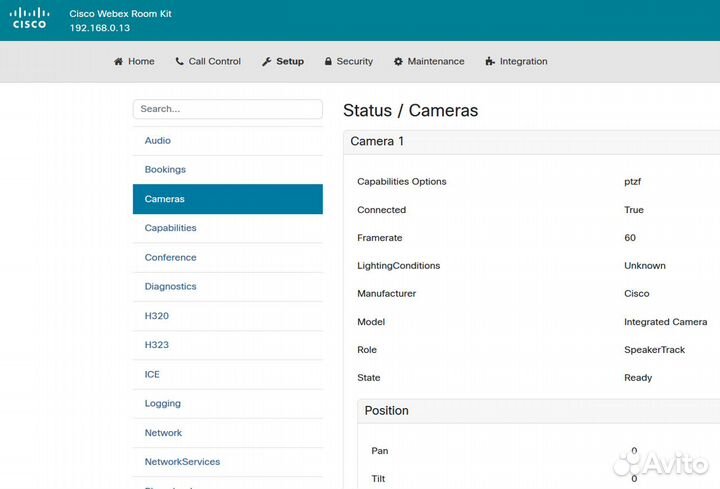This screenshot has height=489, width=720.
Task: Click the Position panel header
Action: coord(539,410)
